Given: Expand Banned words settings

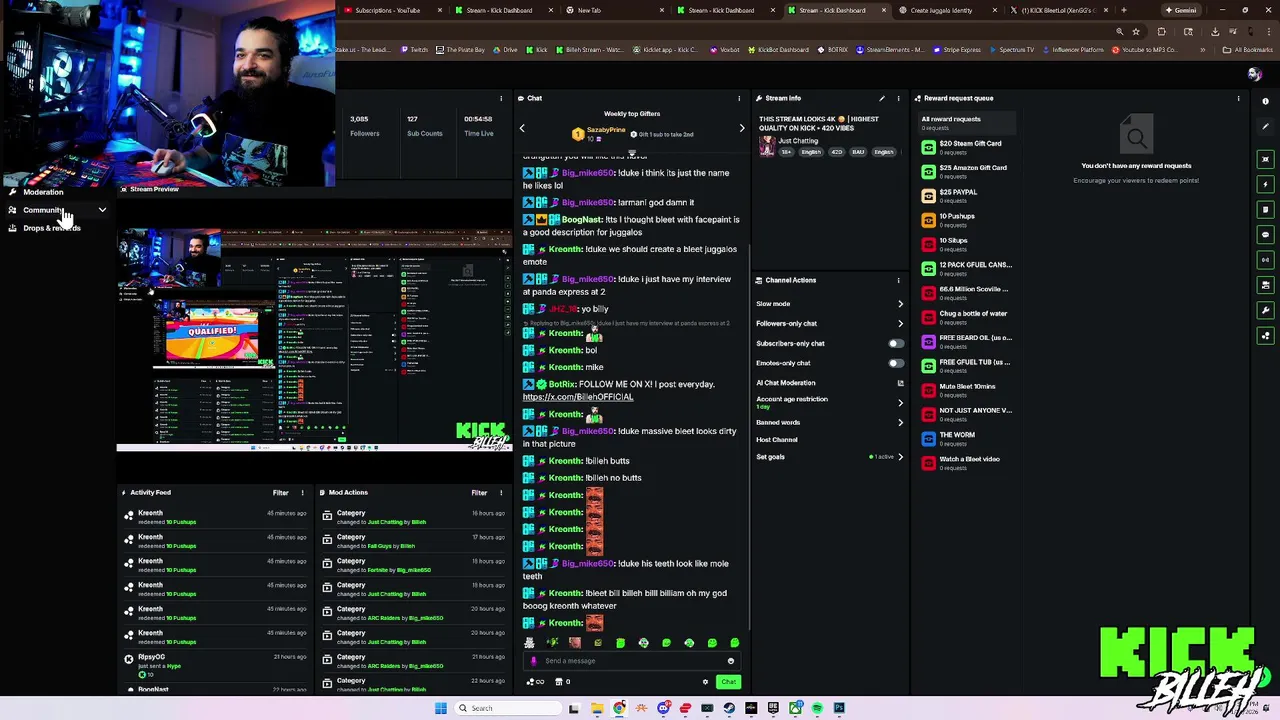Looking at the screenshot, I should click(900, 423).
